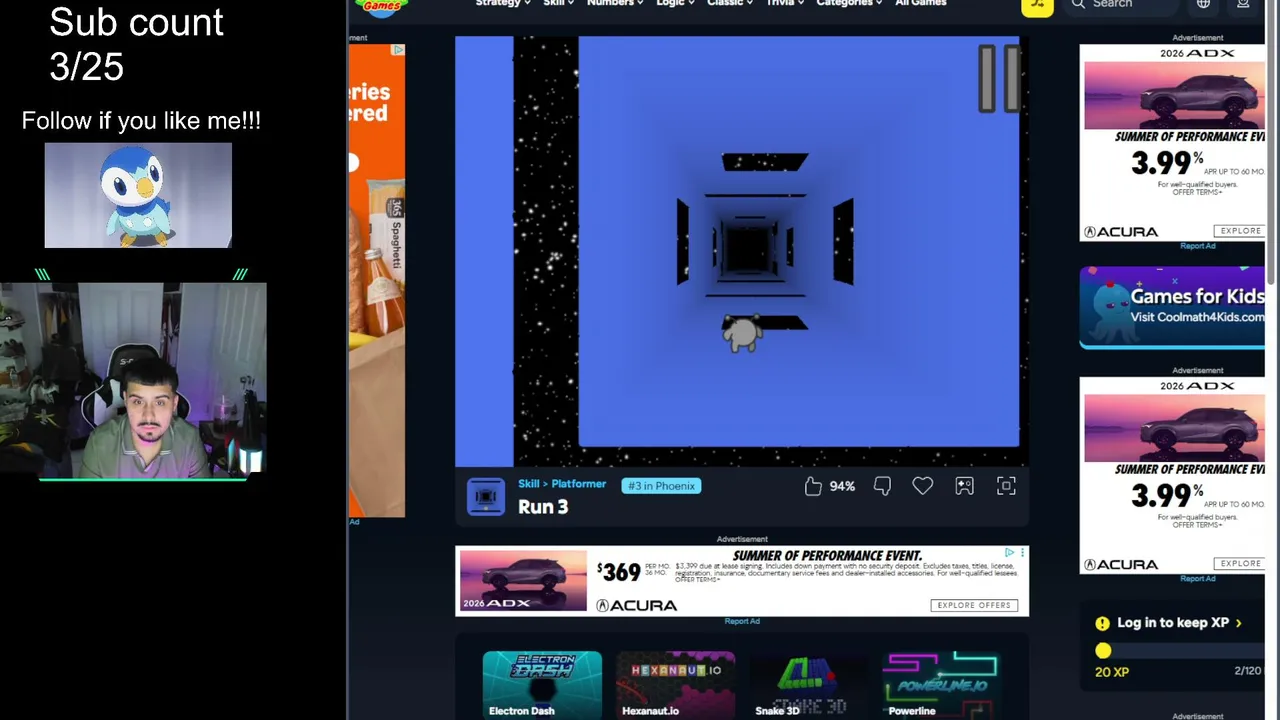The width and height of the screenshot is (1280, 720).
Task: Dislike Run 3 with the thumbs down
Action: (882, 486)
